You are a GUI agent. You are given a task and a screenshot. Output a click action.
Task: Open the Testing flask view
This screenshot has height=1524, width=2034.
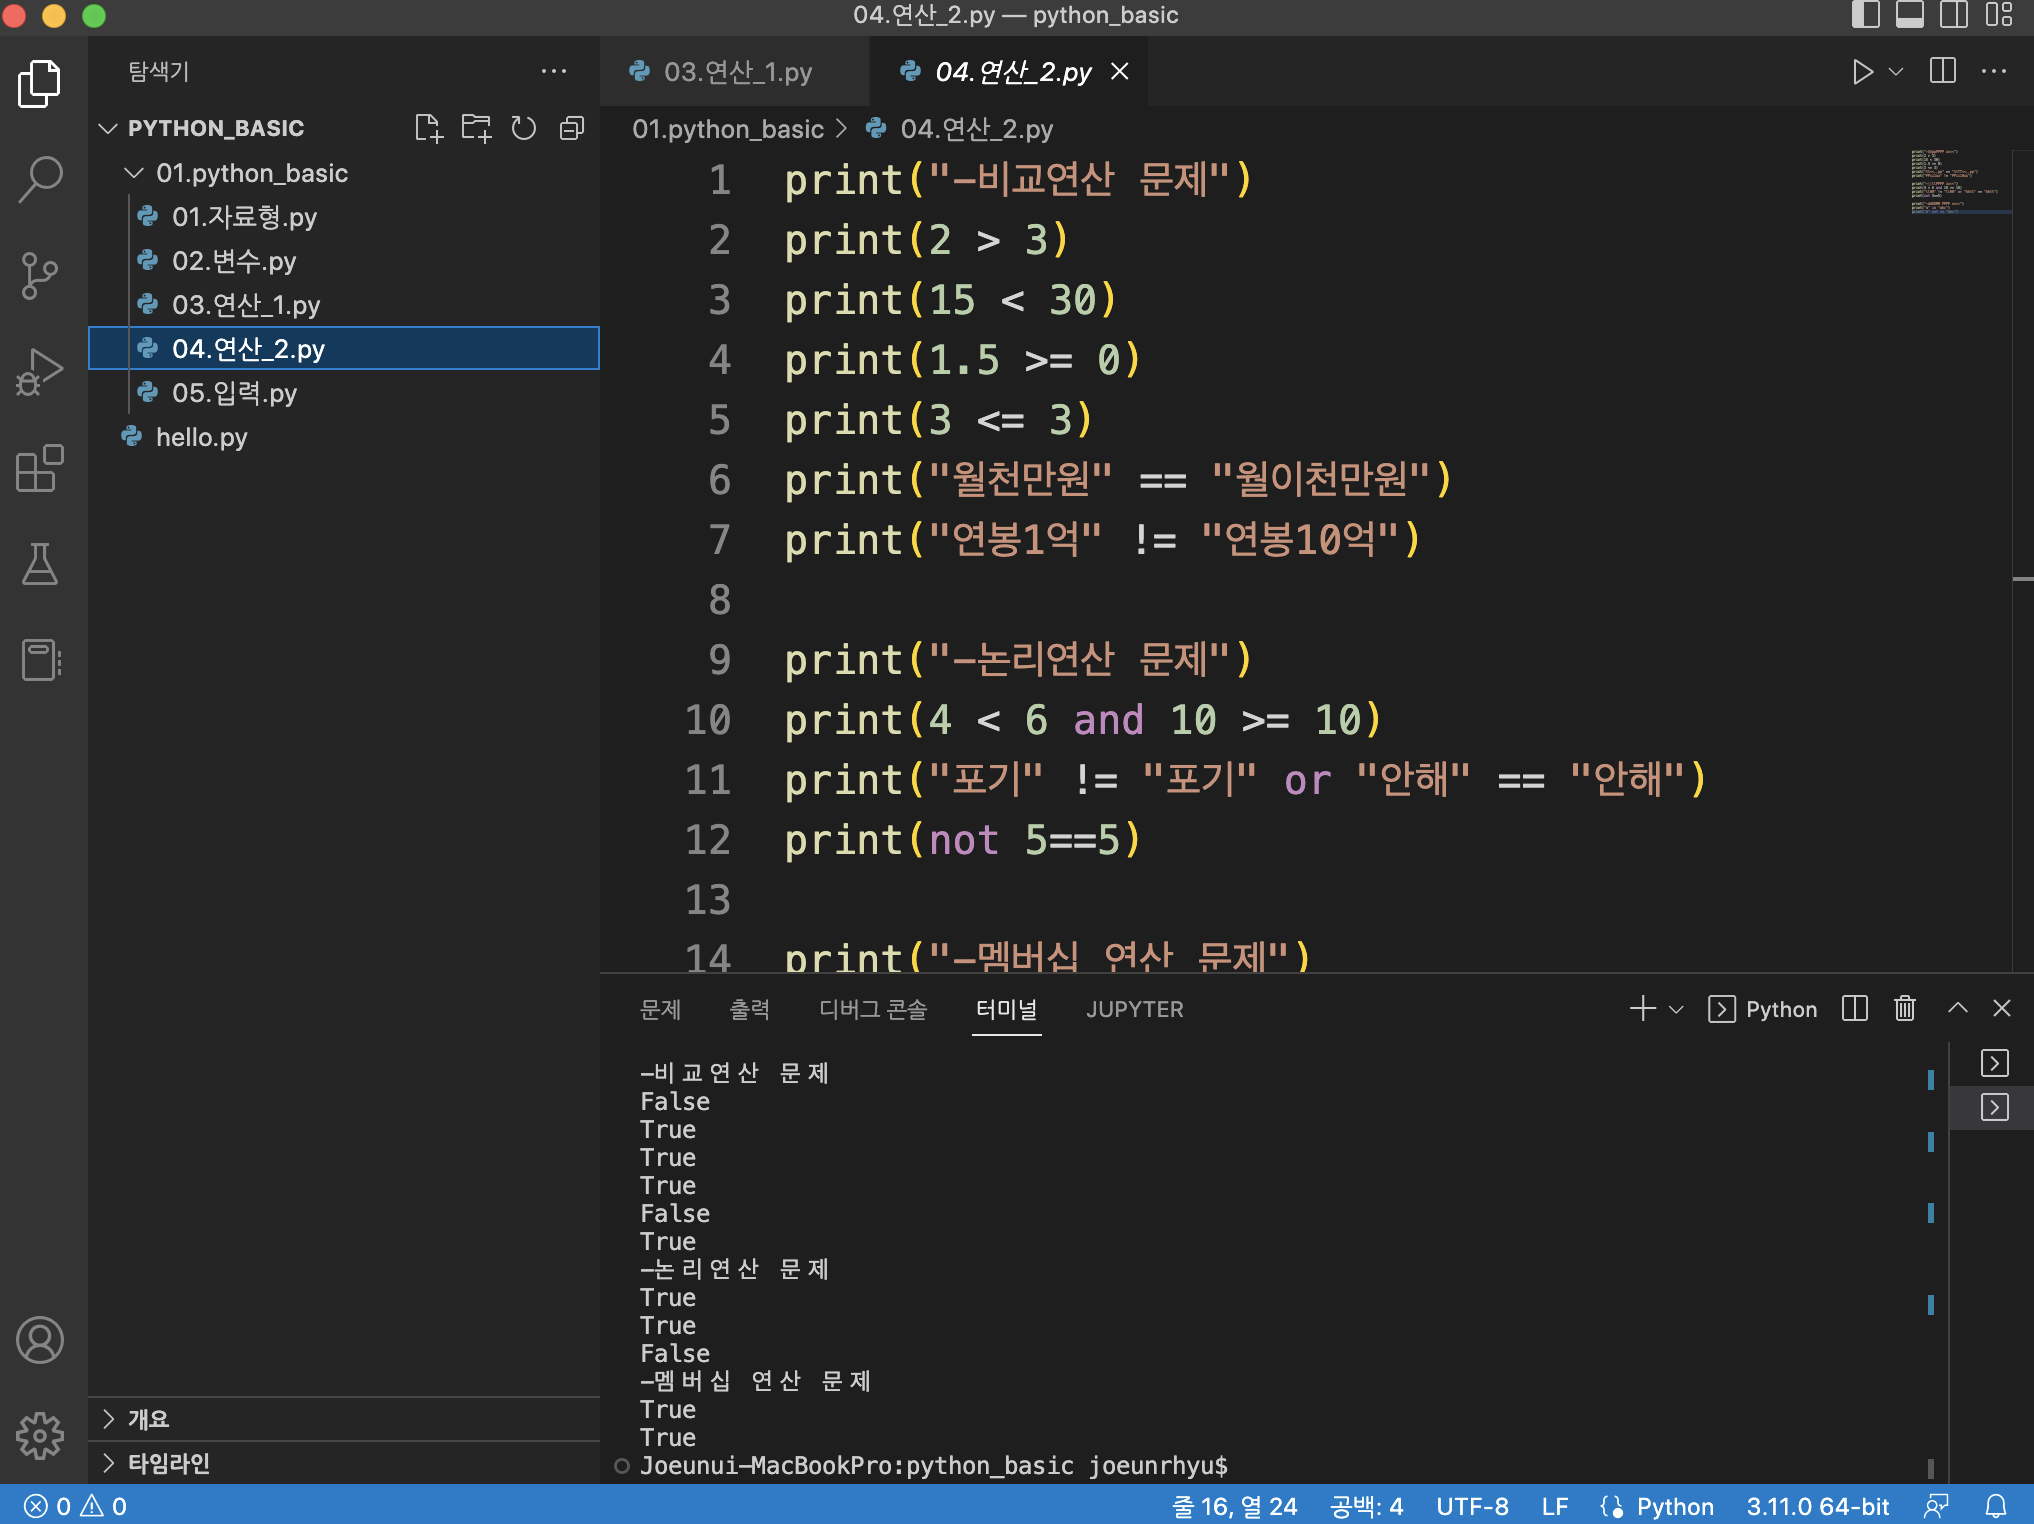point(40,563)
